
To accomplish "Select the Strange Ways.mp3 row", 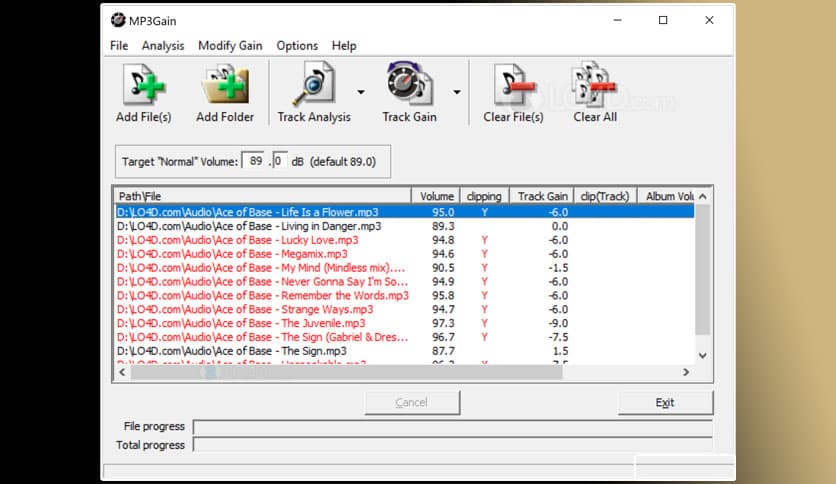I will coord(405,309).
